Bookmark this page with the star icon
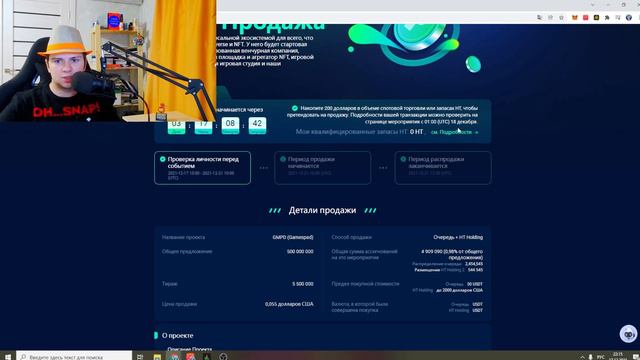The width and height of the screenshot is (640, 360). (x=562, y=18)
